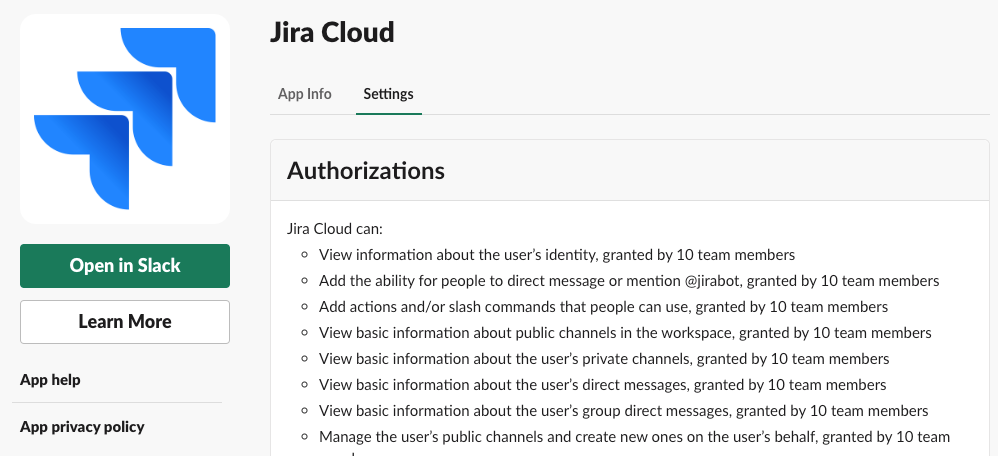
Task: Open Jira Cloud in Slack
Action: [x=125, y=266]
